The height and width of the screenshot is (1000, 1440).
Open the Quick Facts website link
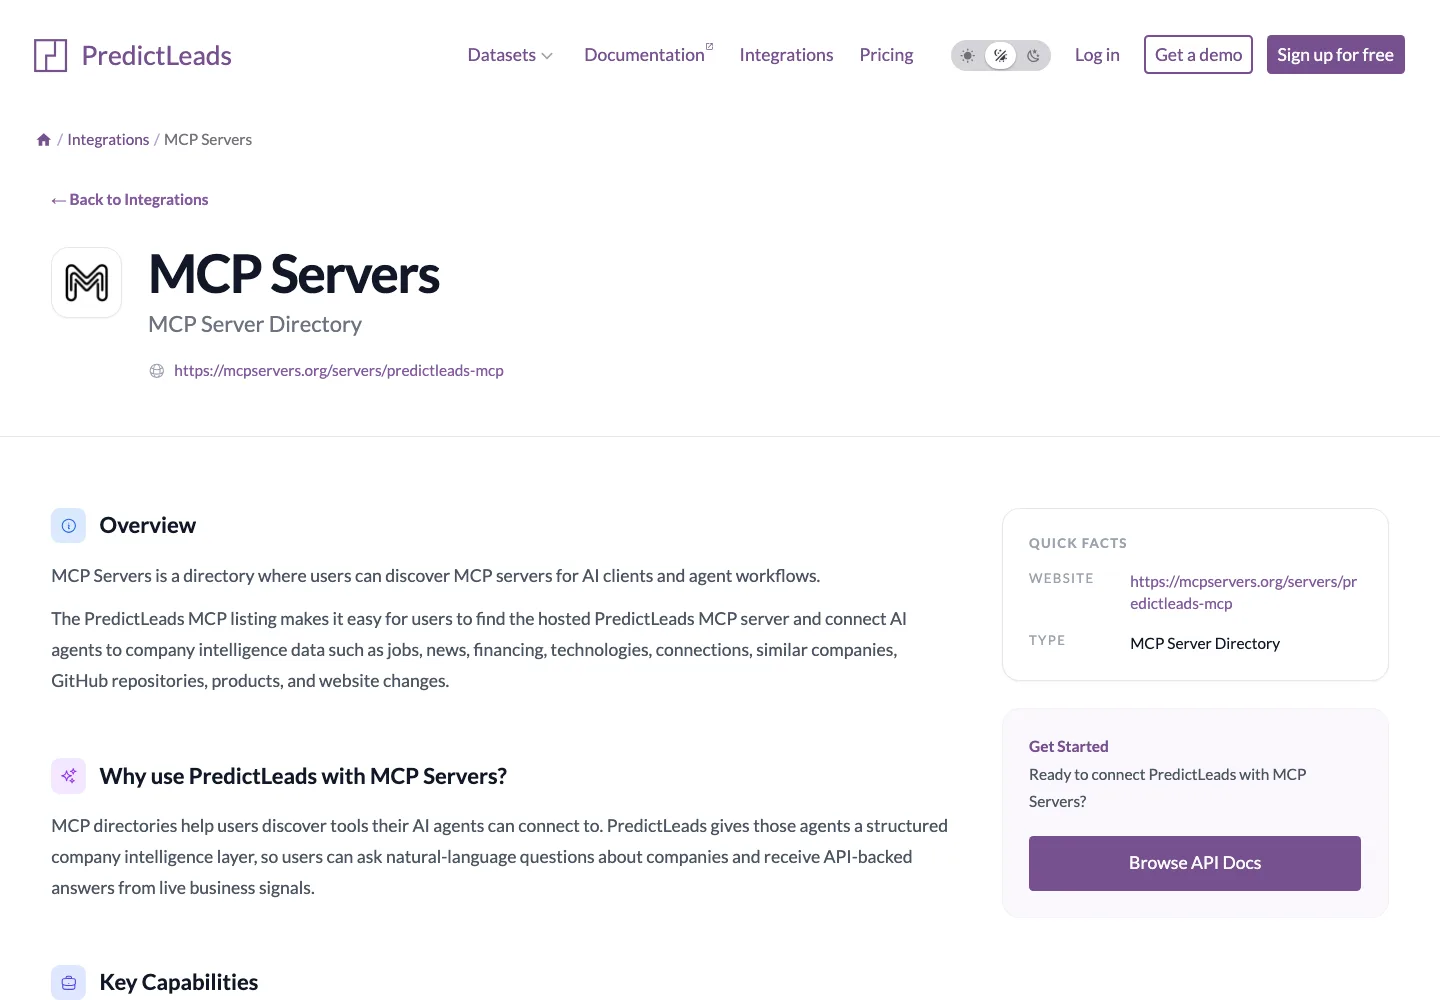(x=1243, y=593)
